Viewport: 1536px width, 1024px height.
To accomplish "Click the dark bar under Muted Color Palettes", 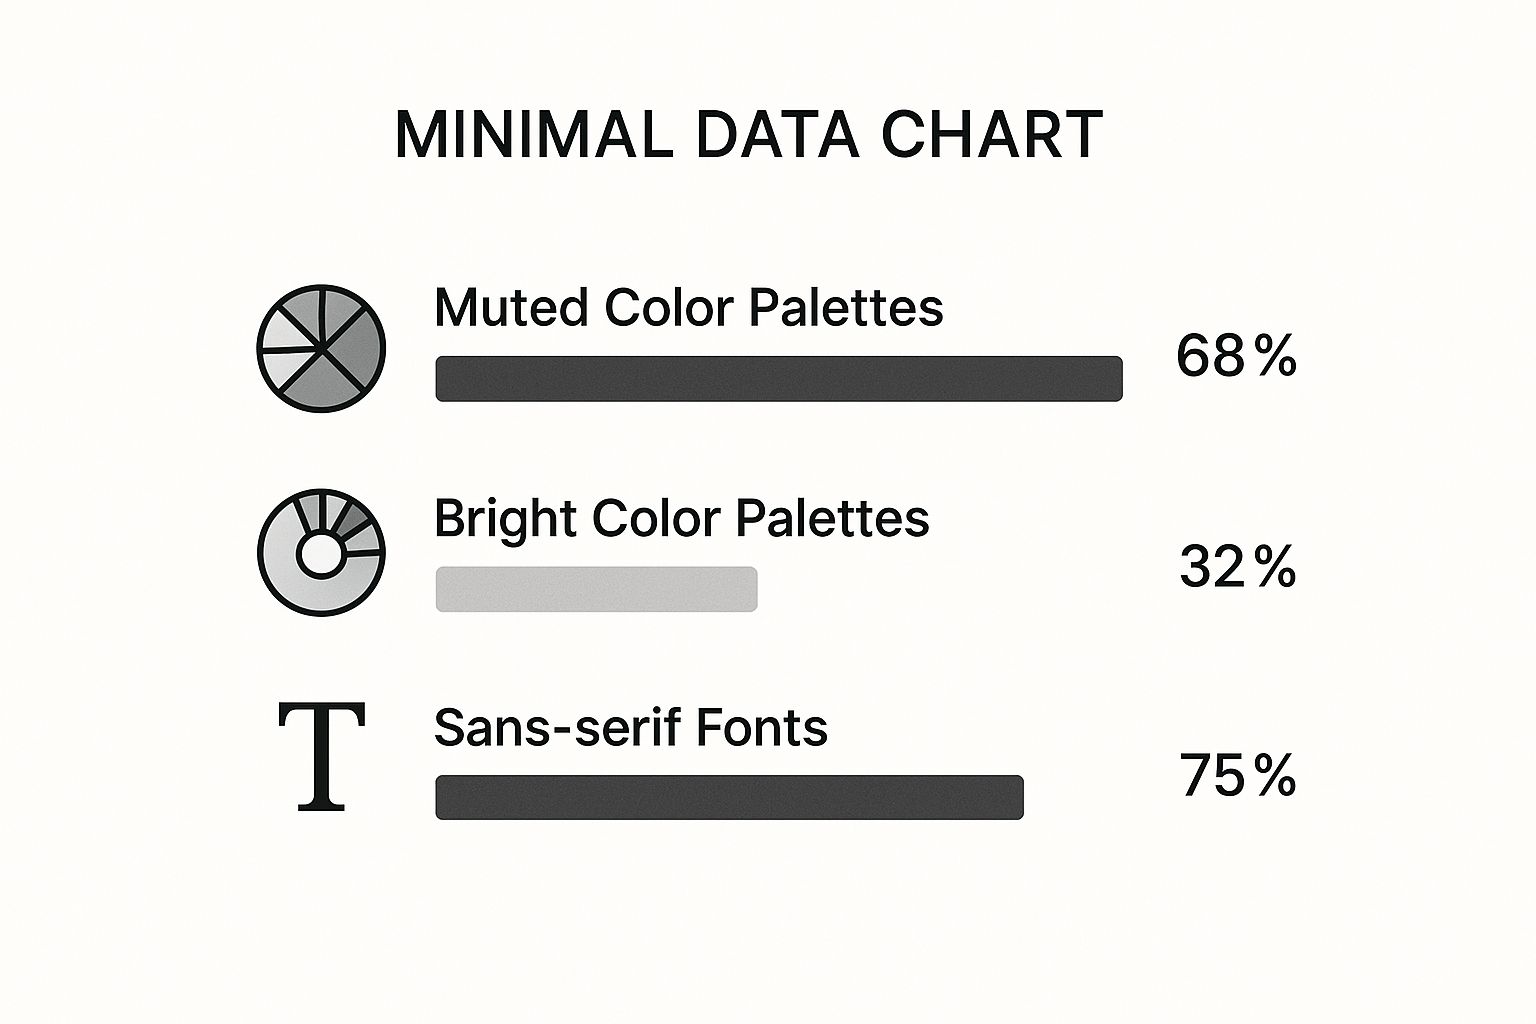I will (779, 379).
